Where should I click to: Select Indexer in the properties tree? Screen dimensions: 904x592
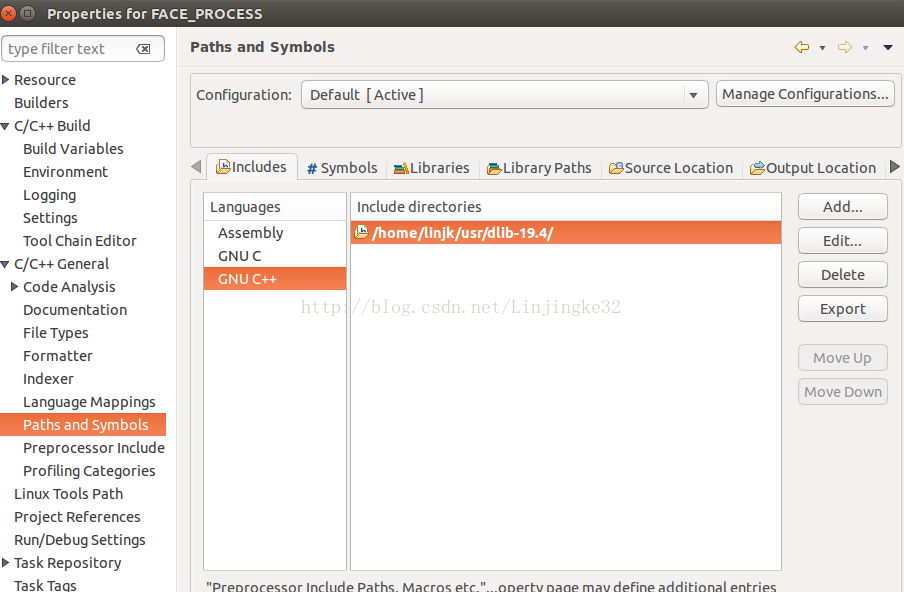[x=48, y=379]
